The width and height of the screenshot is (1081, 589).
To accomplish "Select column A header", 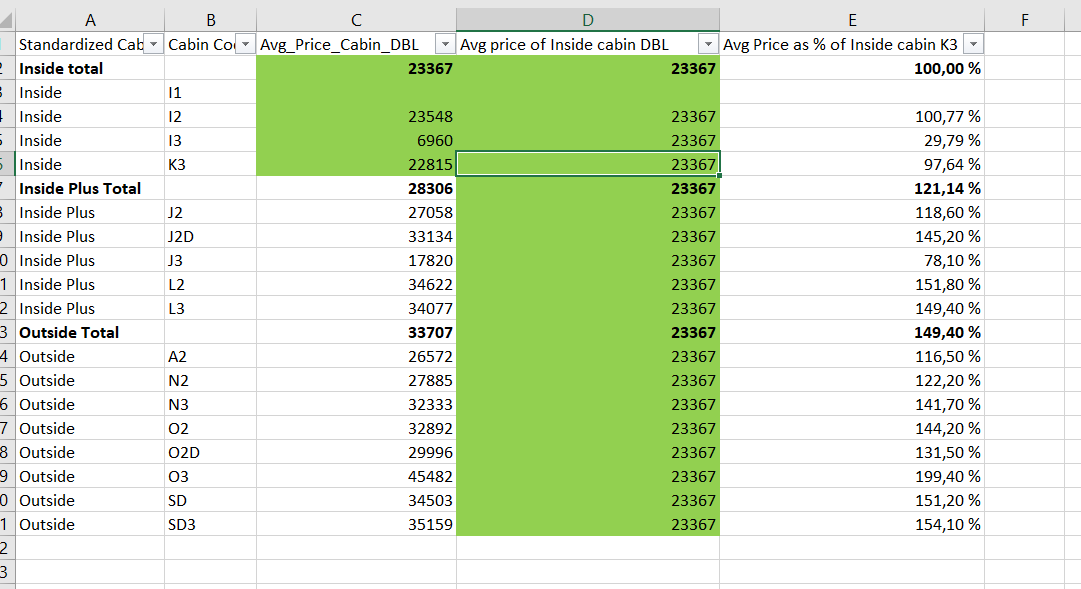I will click(90, 20).
